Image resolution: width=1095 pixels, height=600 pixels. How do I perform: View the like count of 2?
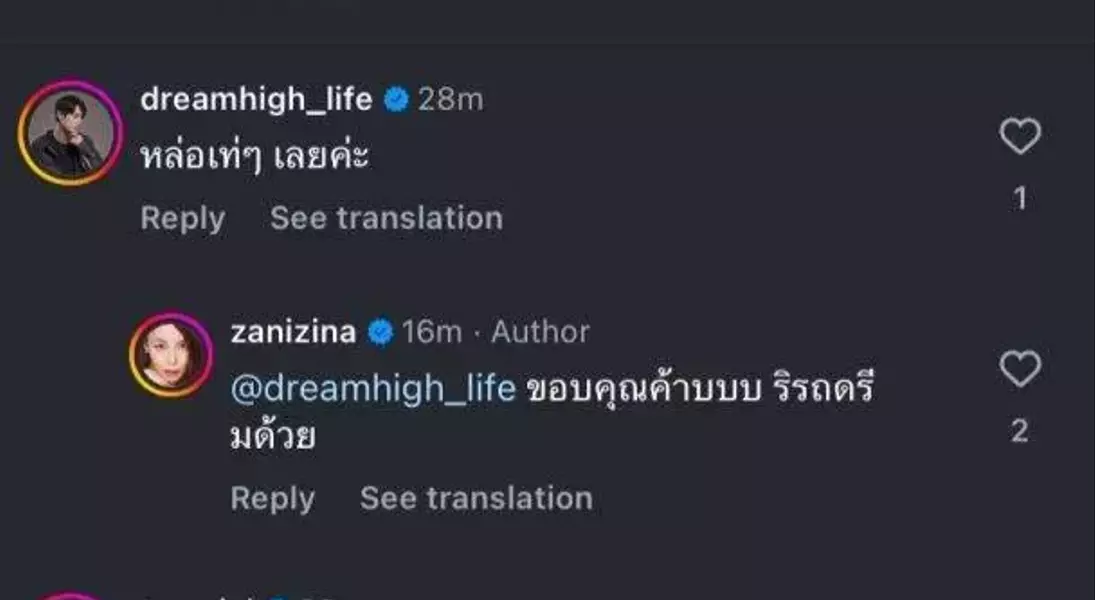pyautogui.click(x=1020, y=431)
